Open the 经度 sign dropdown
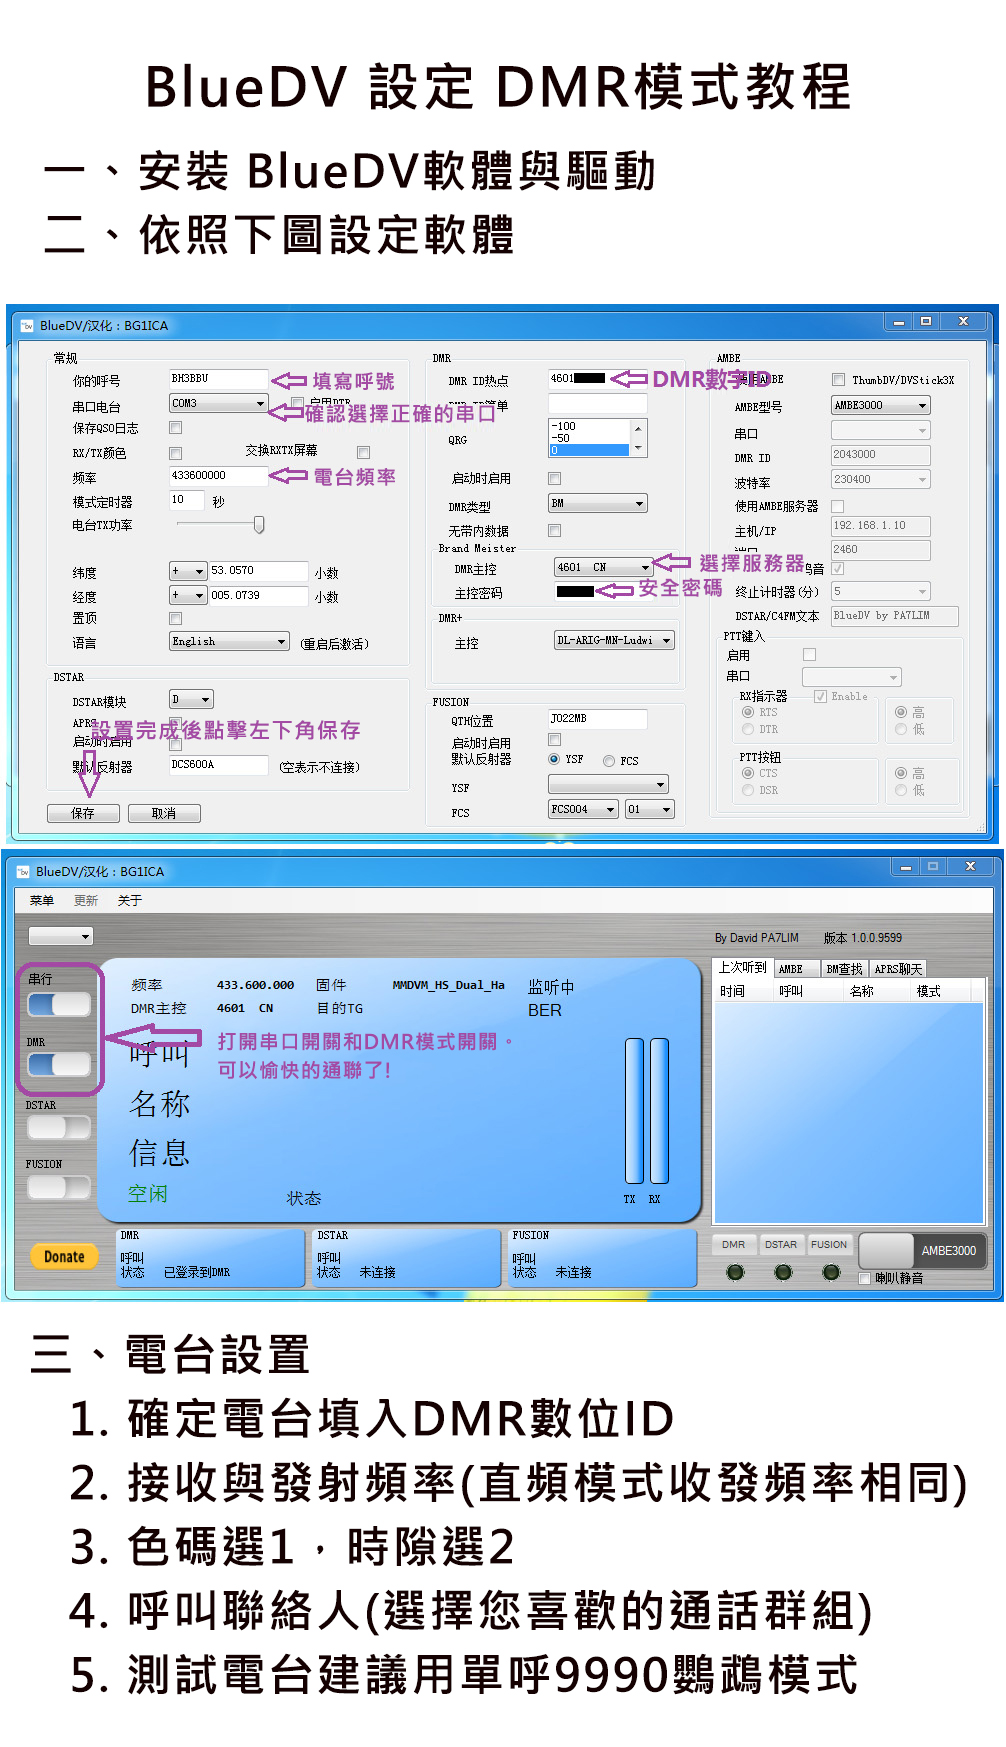This screenshot has width=1006, height=1747. point(188,595)
